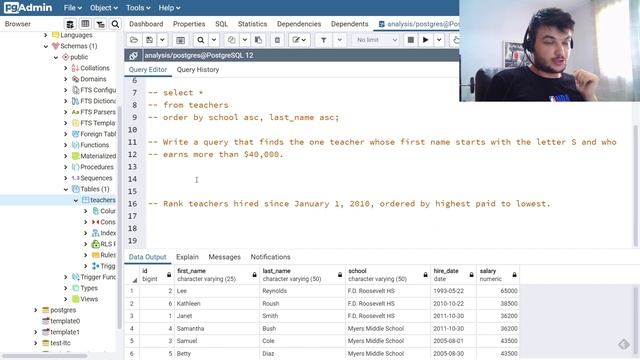
Task: Click the Save Data Changes grid icon
Action: [180, 40]
